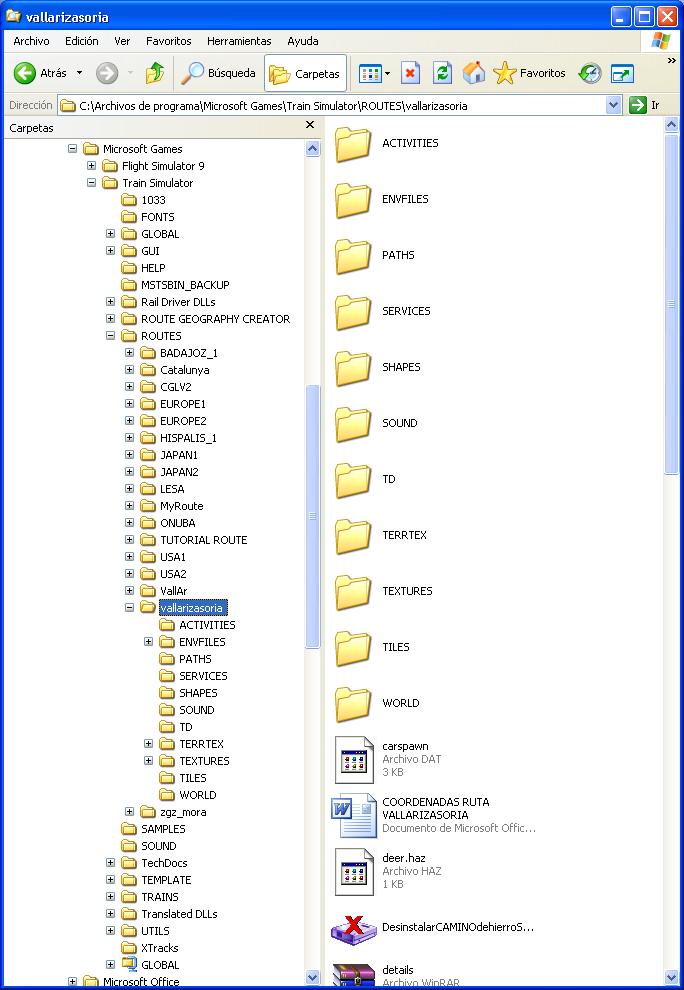Click the Atrás back button
Image resolution: width=684 pixels, height=990 pixels.
point(41,73)
